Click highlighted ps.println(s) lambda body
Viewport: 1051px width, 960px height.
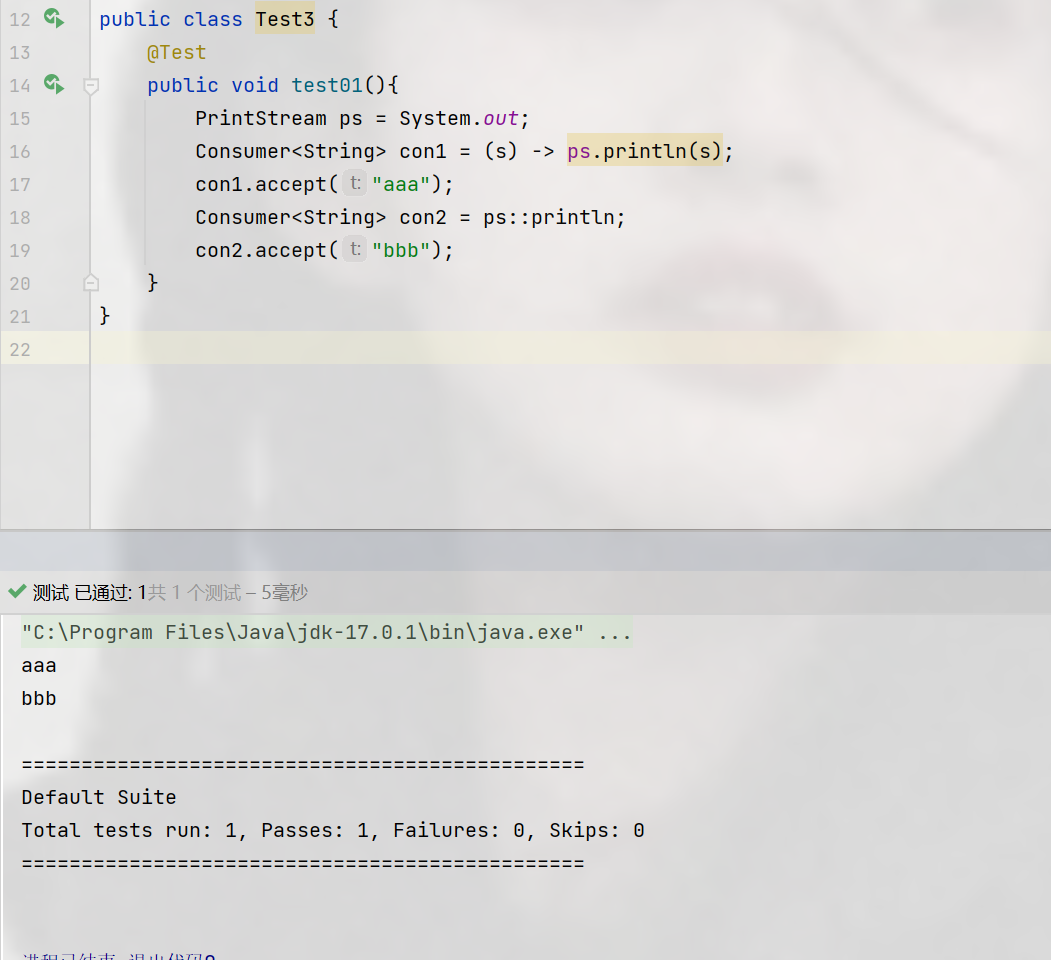pos(644,150)
